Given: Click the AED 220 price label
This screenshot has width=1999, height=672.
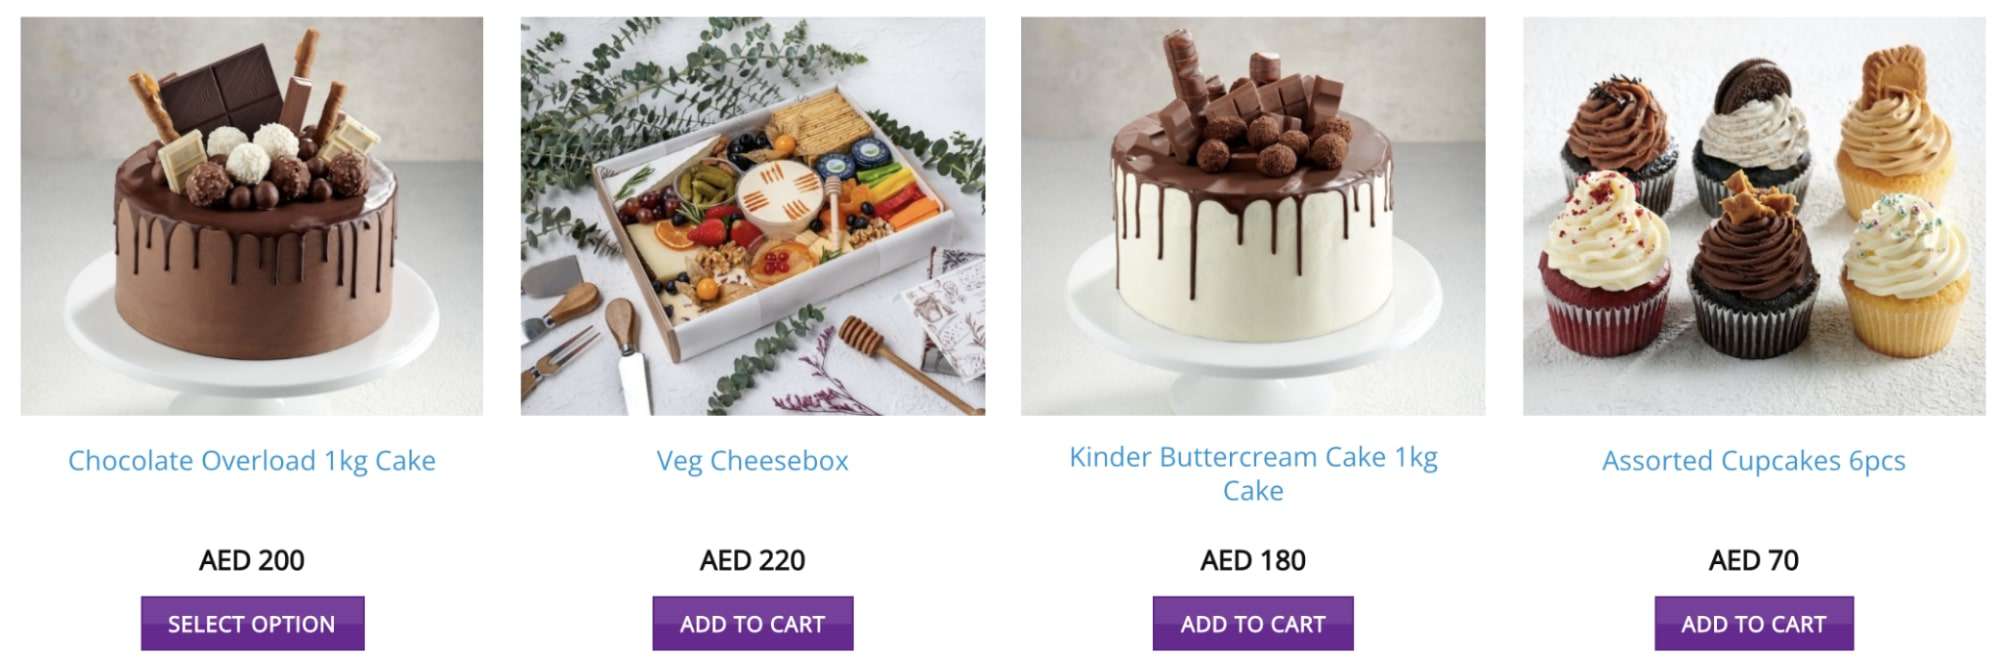Looking at the screenshot, I should (753, 560).
